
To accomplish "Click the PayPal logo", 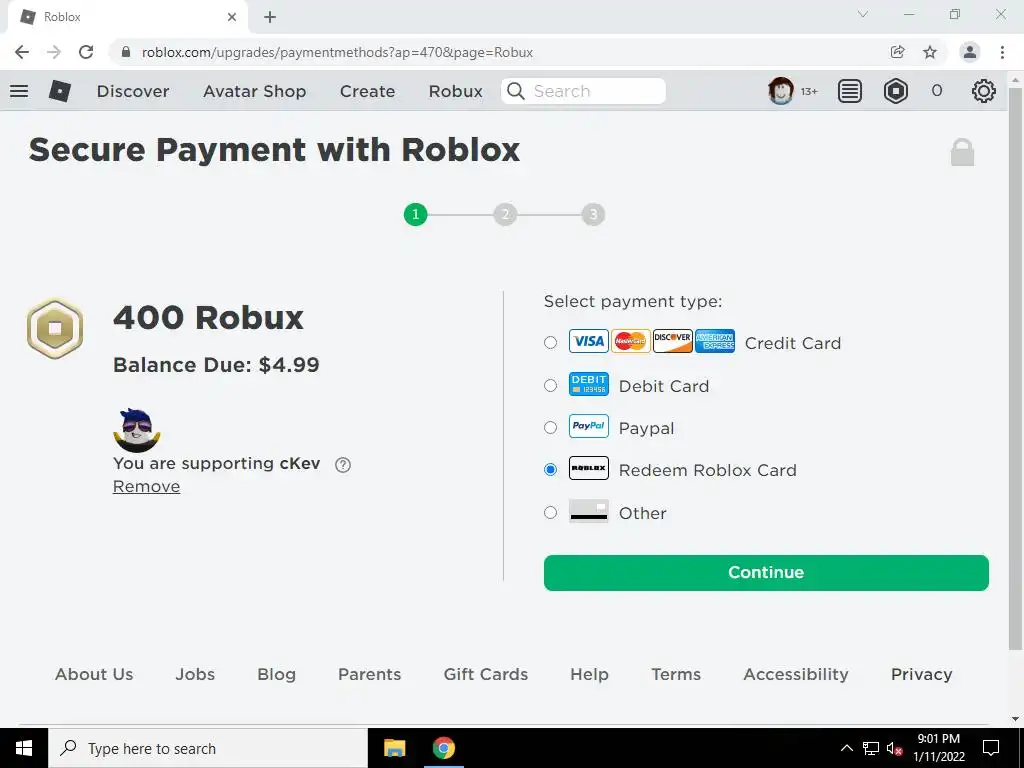I will tap(588, 426).
